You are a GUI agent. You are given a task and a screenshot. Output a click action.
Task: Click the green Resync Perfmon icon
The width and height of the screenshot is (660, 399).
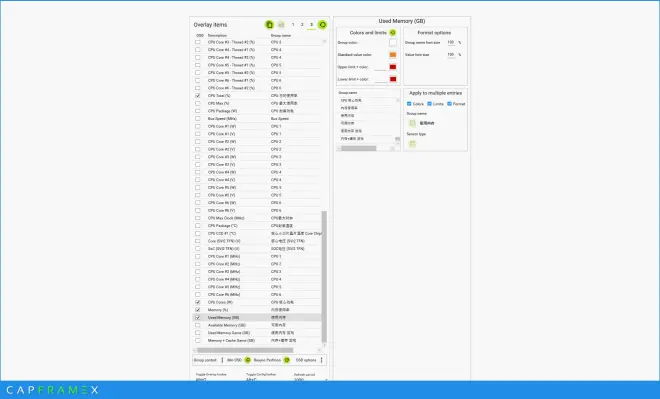(x=287, y=360)
